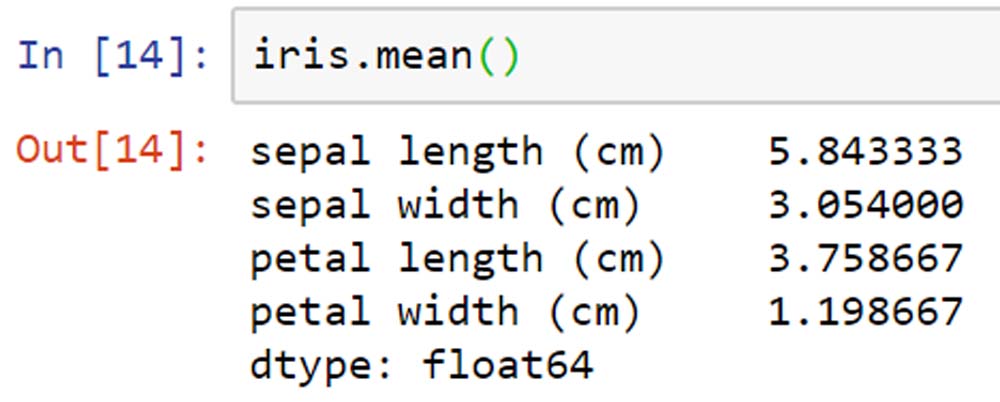Click the green closing parenthesis in code

tap(509, 57)
